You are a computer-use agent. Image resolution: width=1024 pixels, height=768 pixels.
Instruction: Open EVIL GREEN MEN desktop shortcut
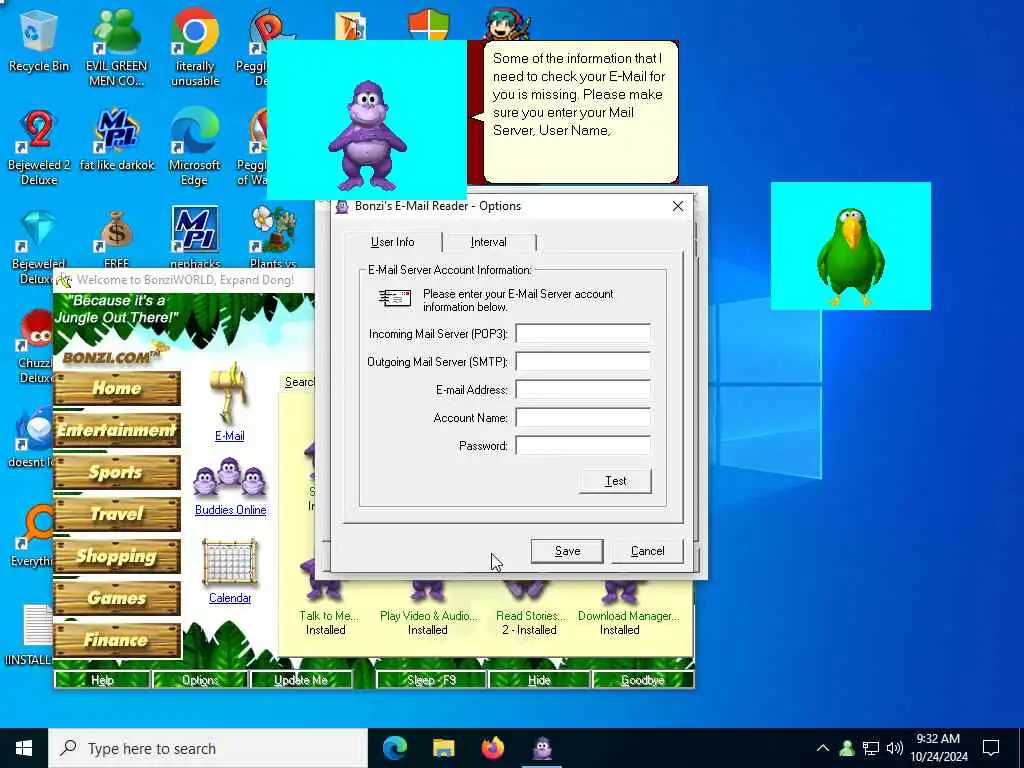point(116,47)
